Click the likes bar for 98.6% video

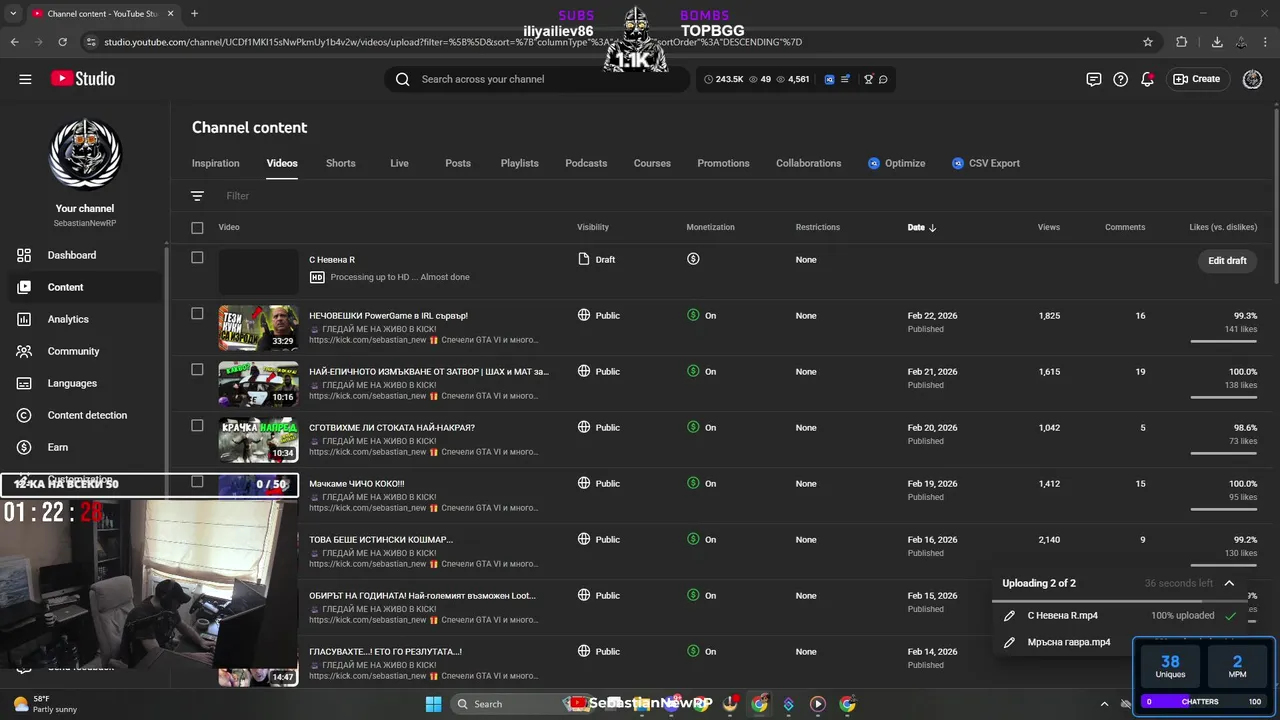(1223, 453)
